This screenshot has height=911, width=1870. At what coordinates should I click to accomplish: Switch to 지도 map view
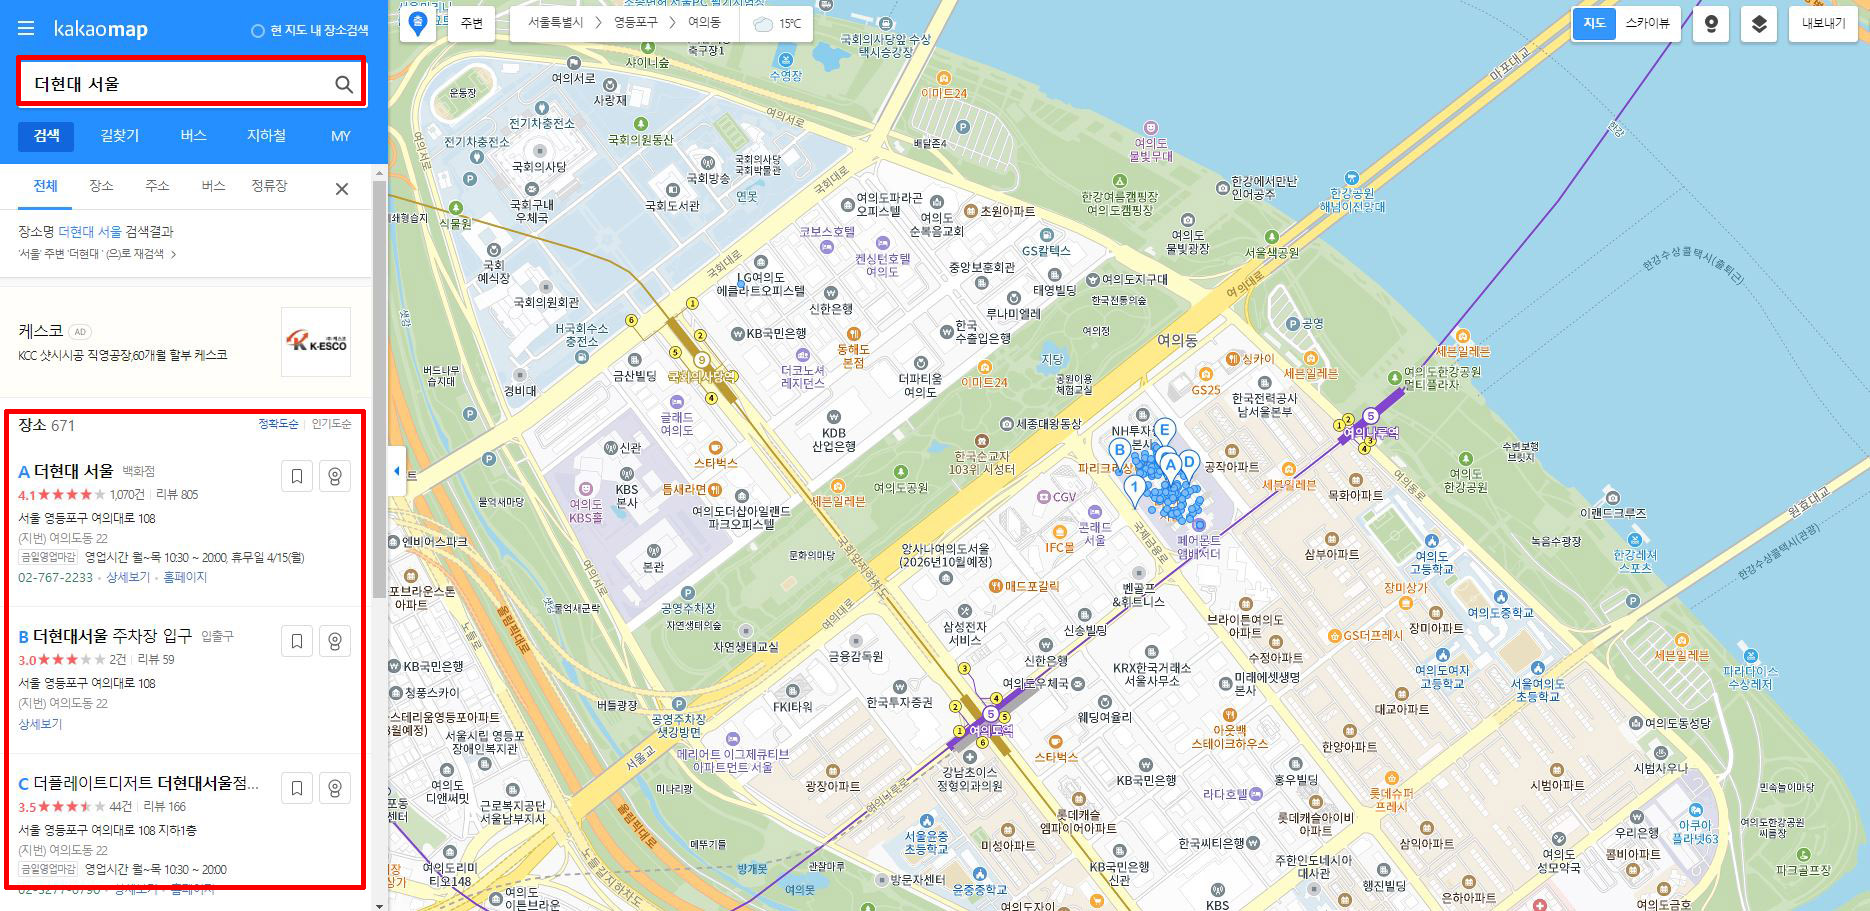click(1594, 23)
